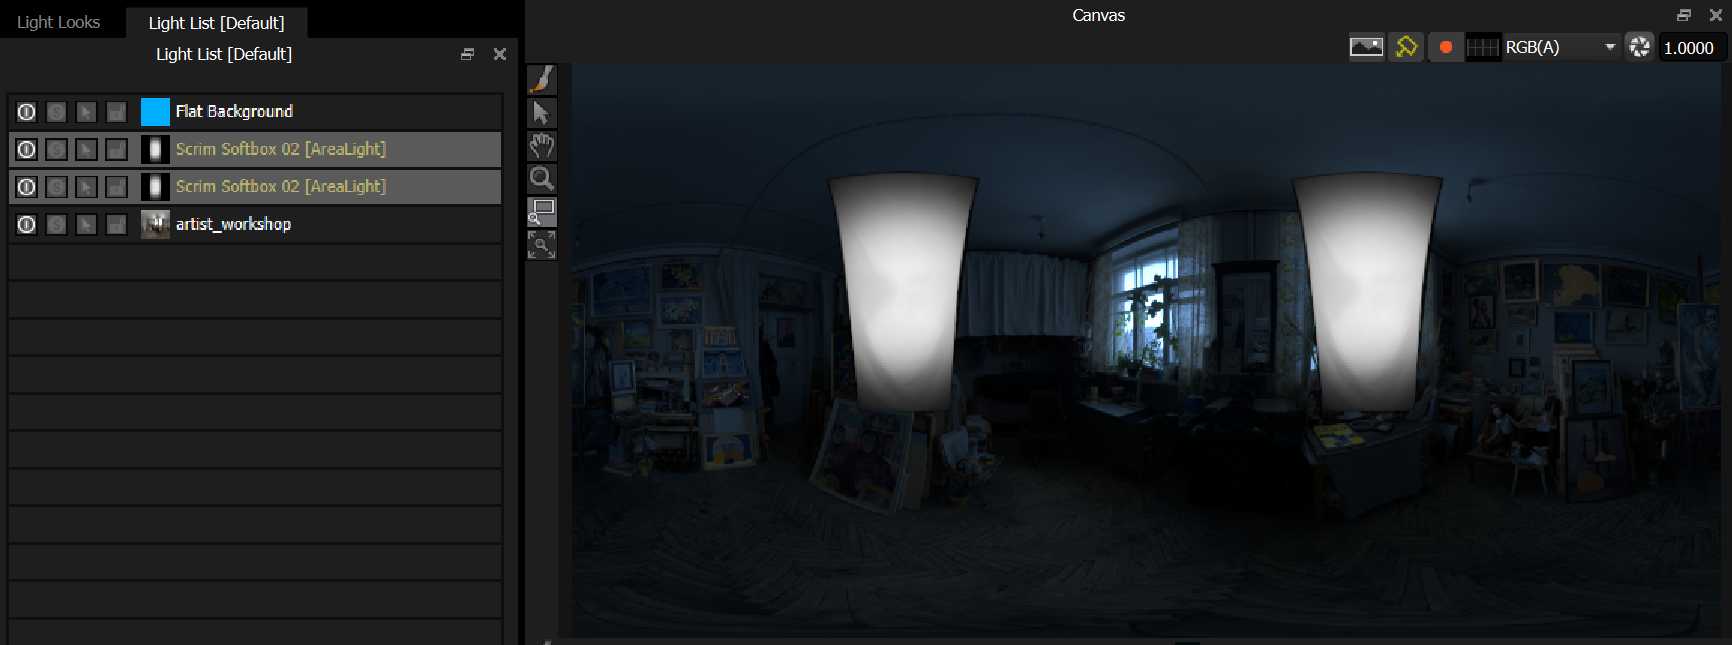Select the Zoom magnifier tool

pos(541,178)
